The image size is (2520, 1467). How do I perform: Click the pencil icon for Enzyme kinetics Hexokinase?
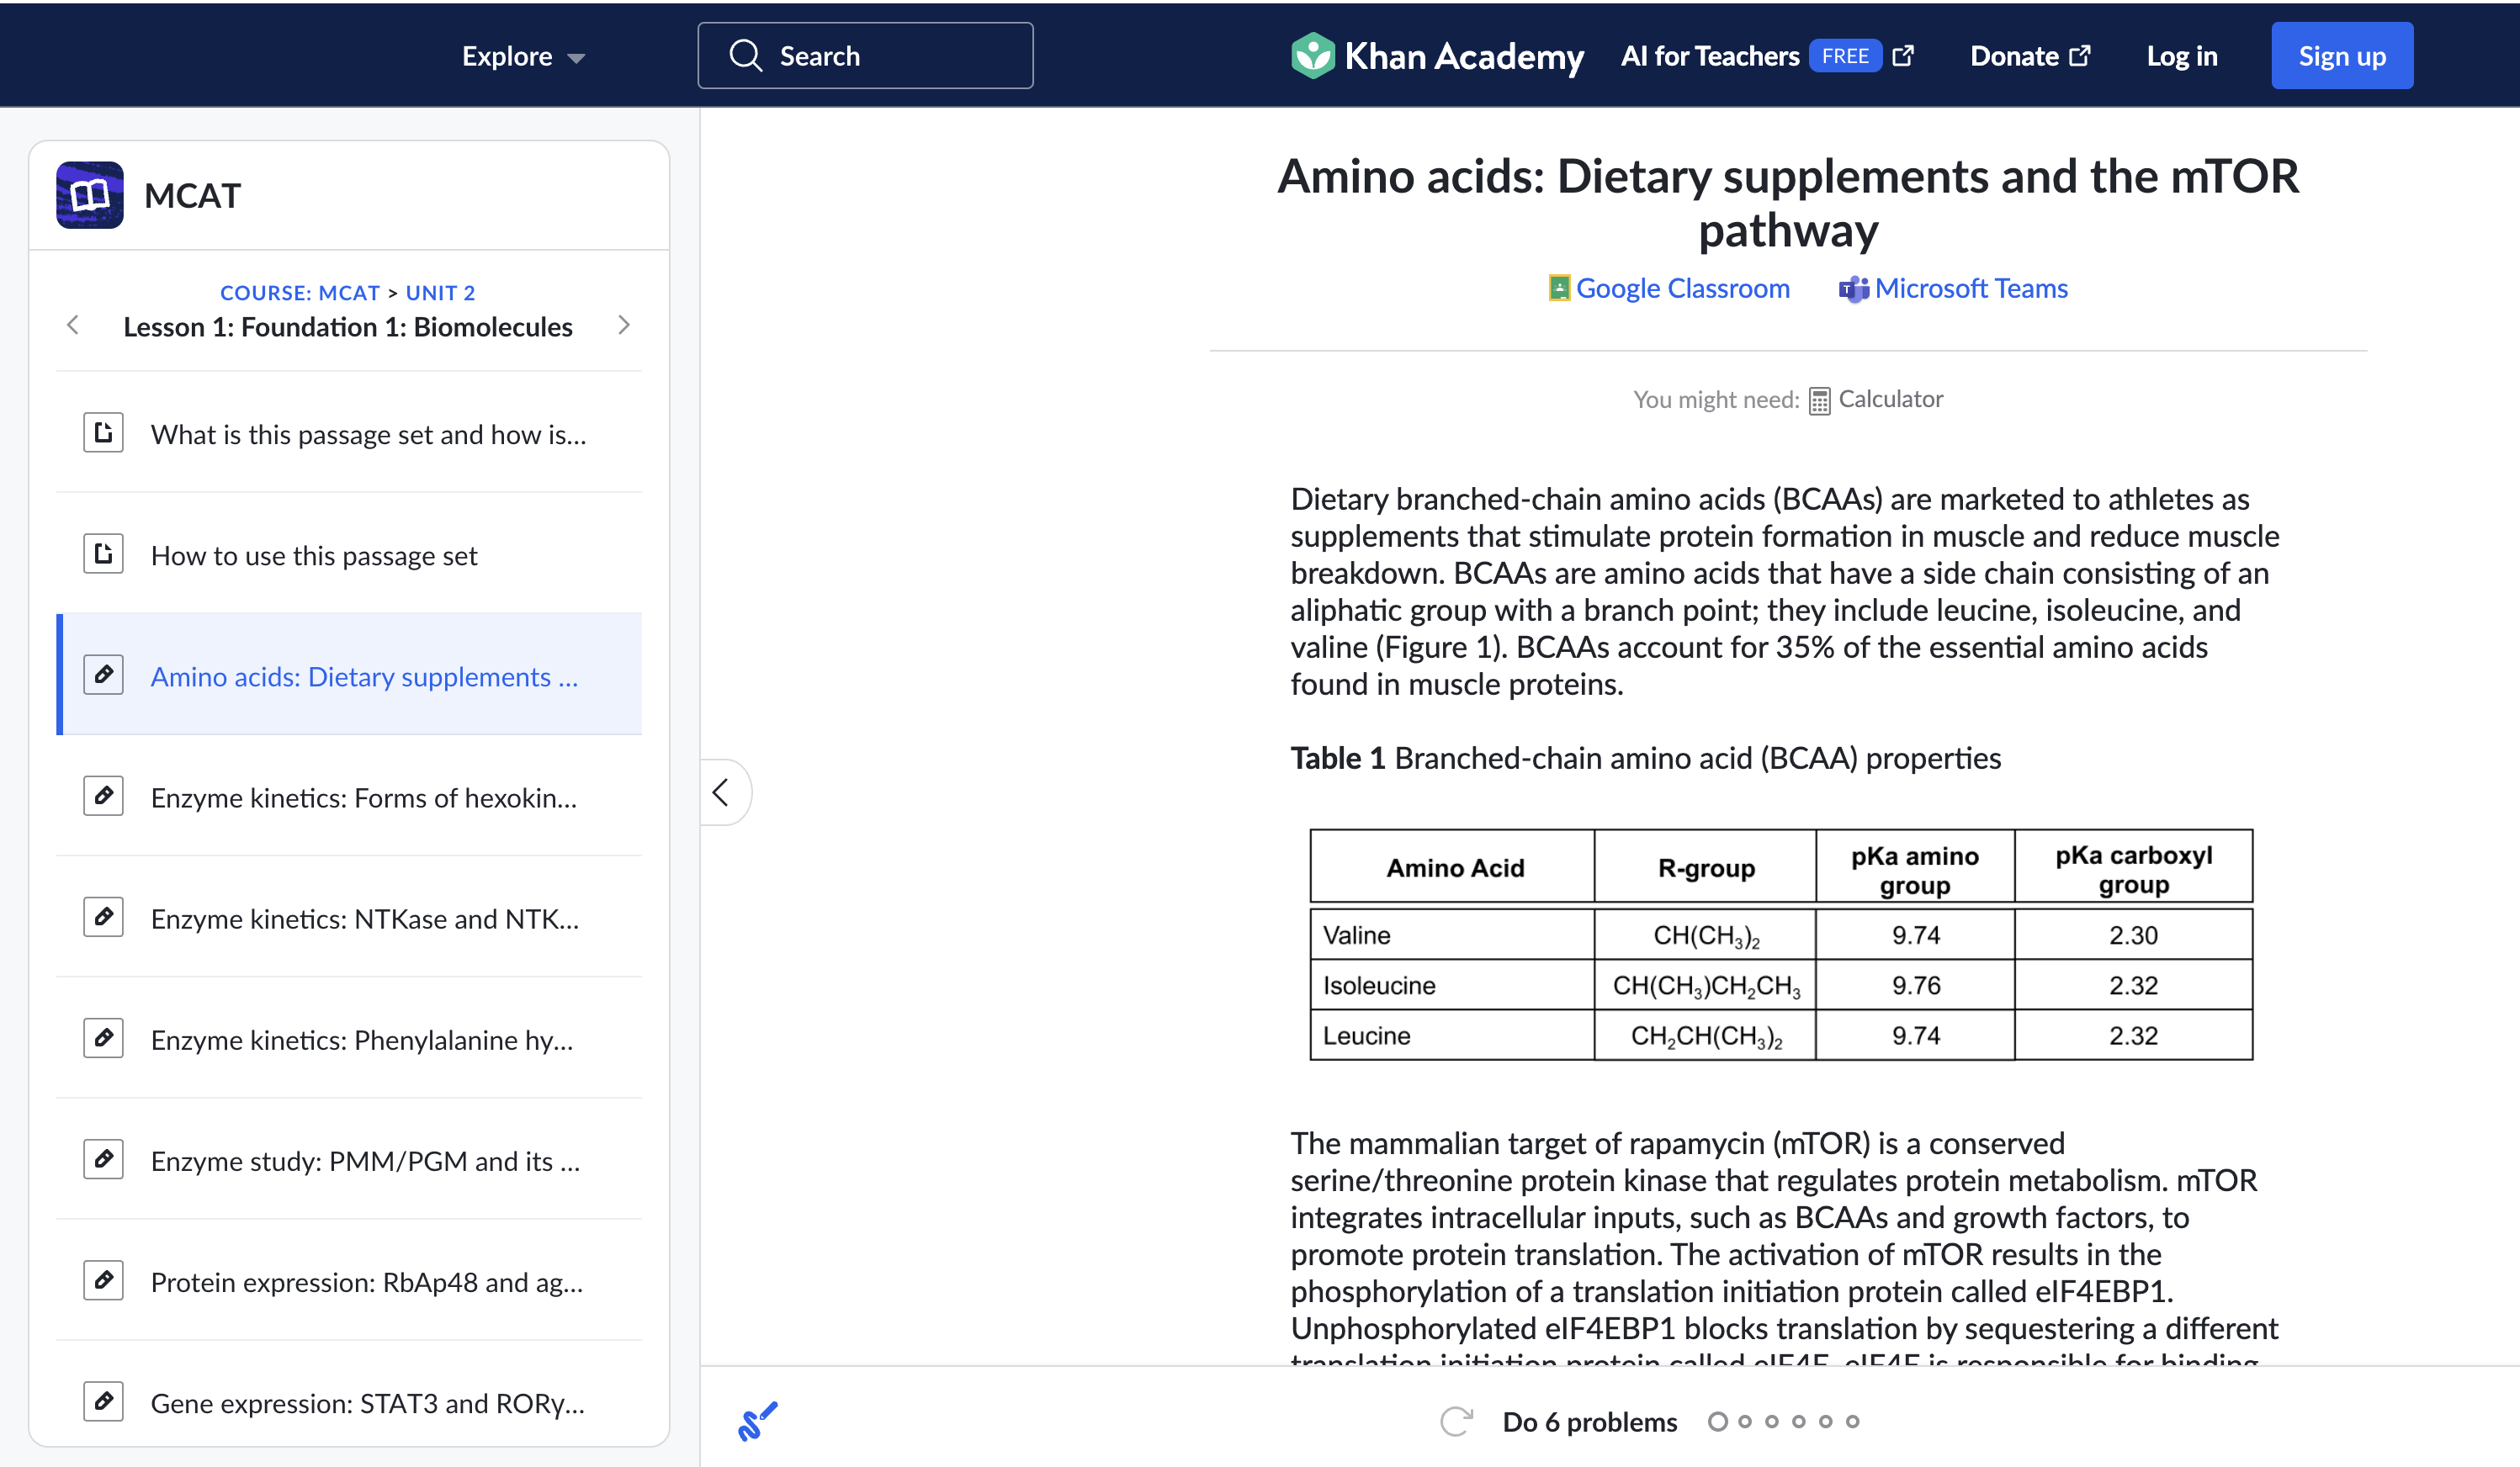(101, 797)
